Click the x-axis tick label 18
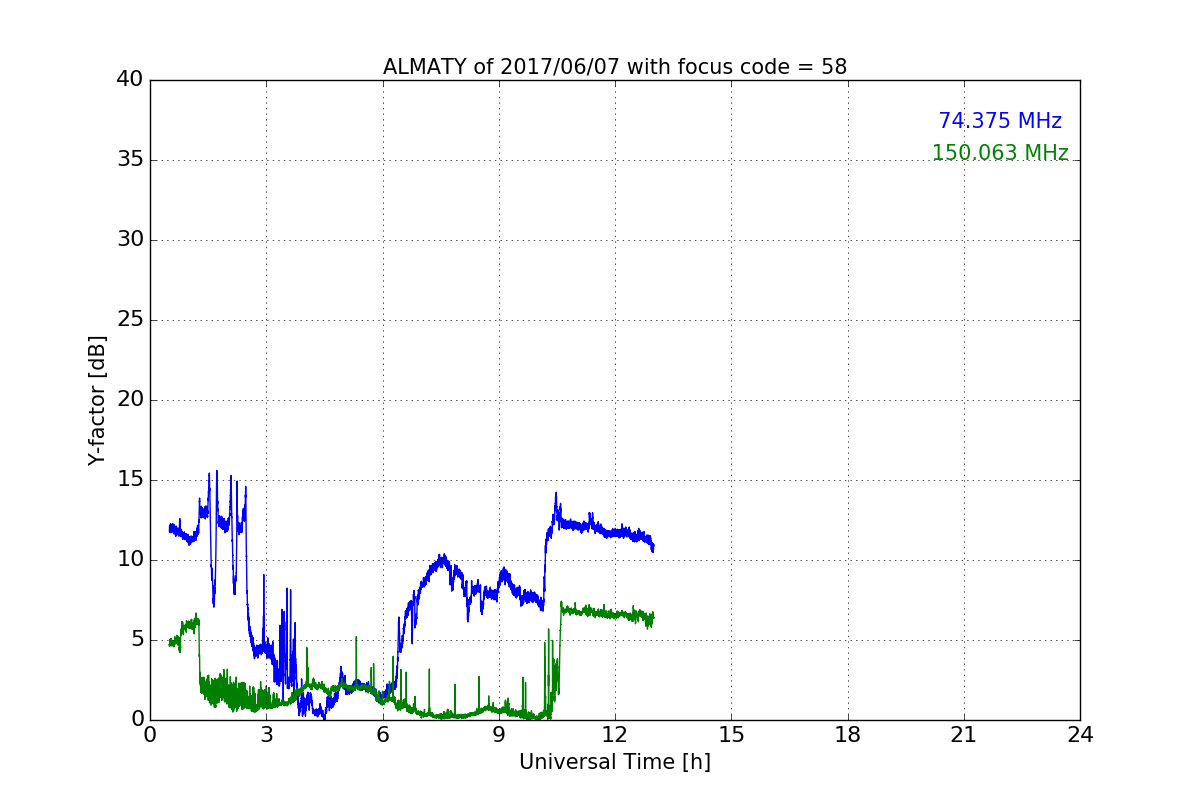The width and height of the screenshot is (1200, 800). point(848,735)
